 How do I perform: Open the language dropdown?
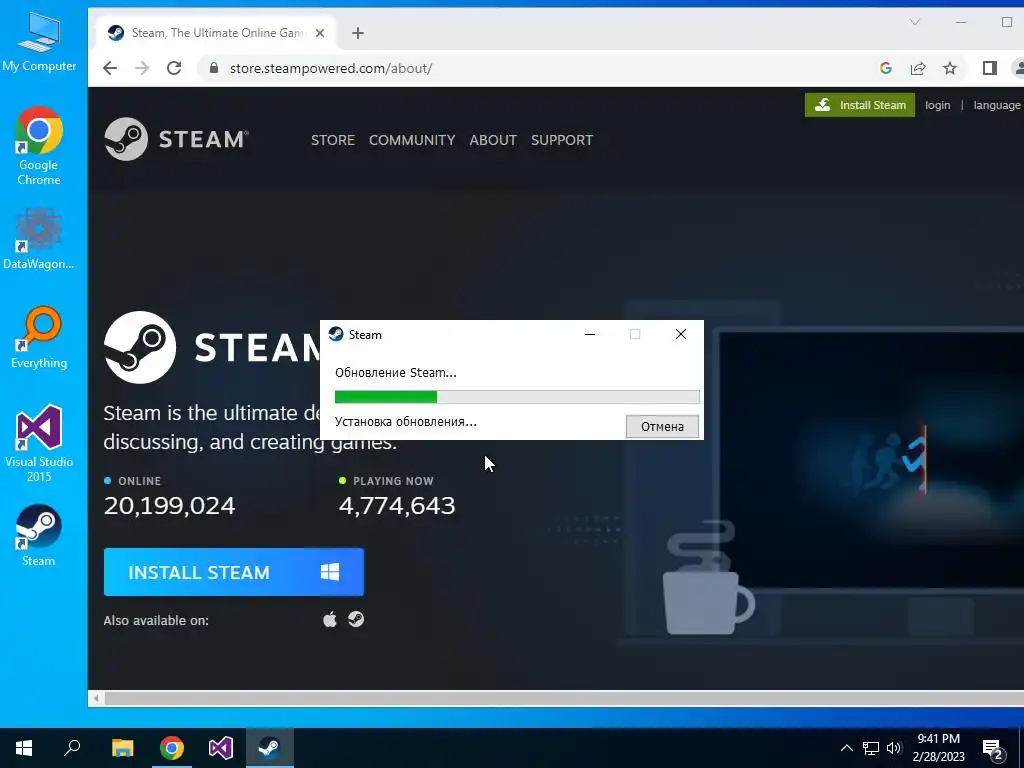pyautogui.click(x=997, y=105)
